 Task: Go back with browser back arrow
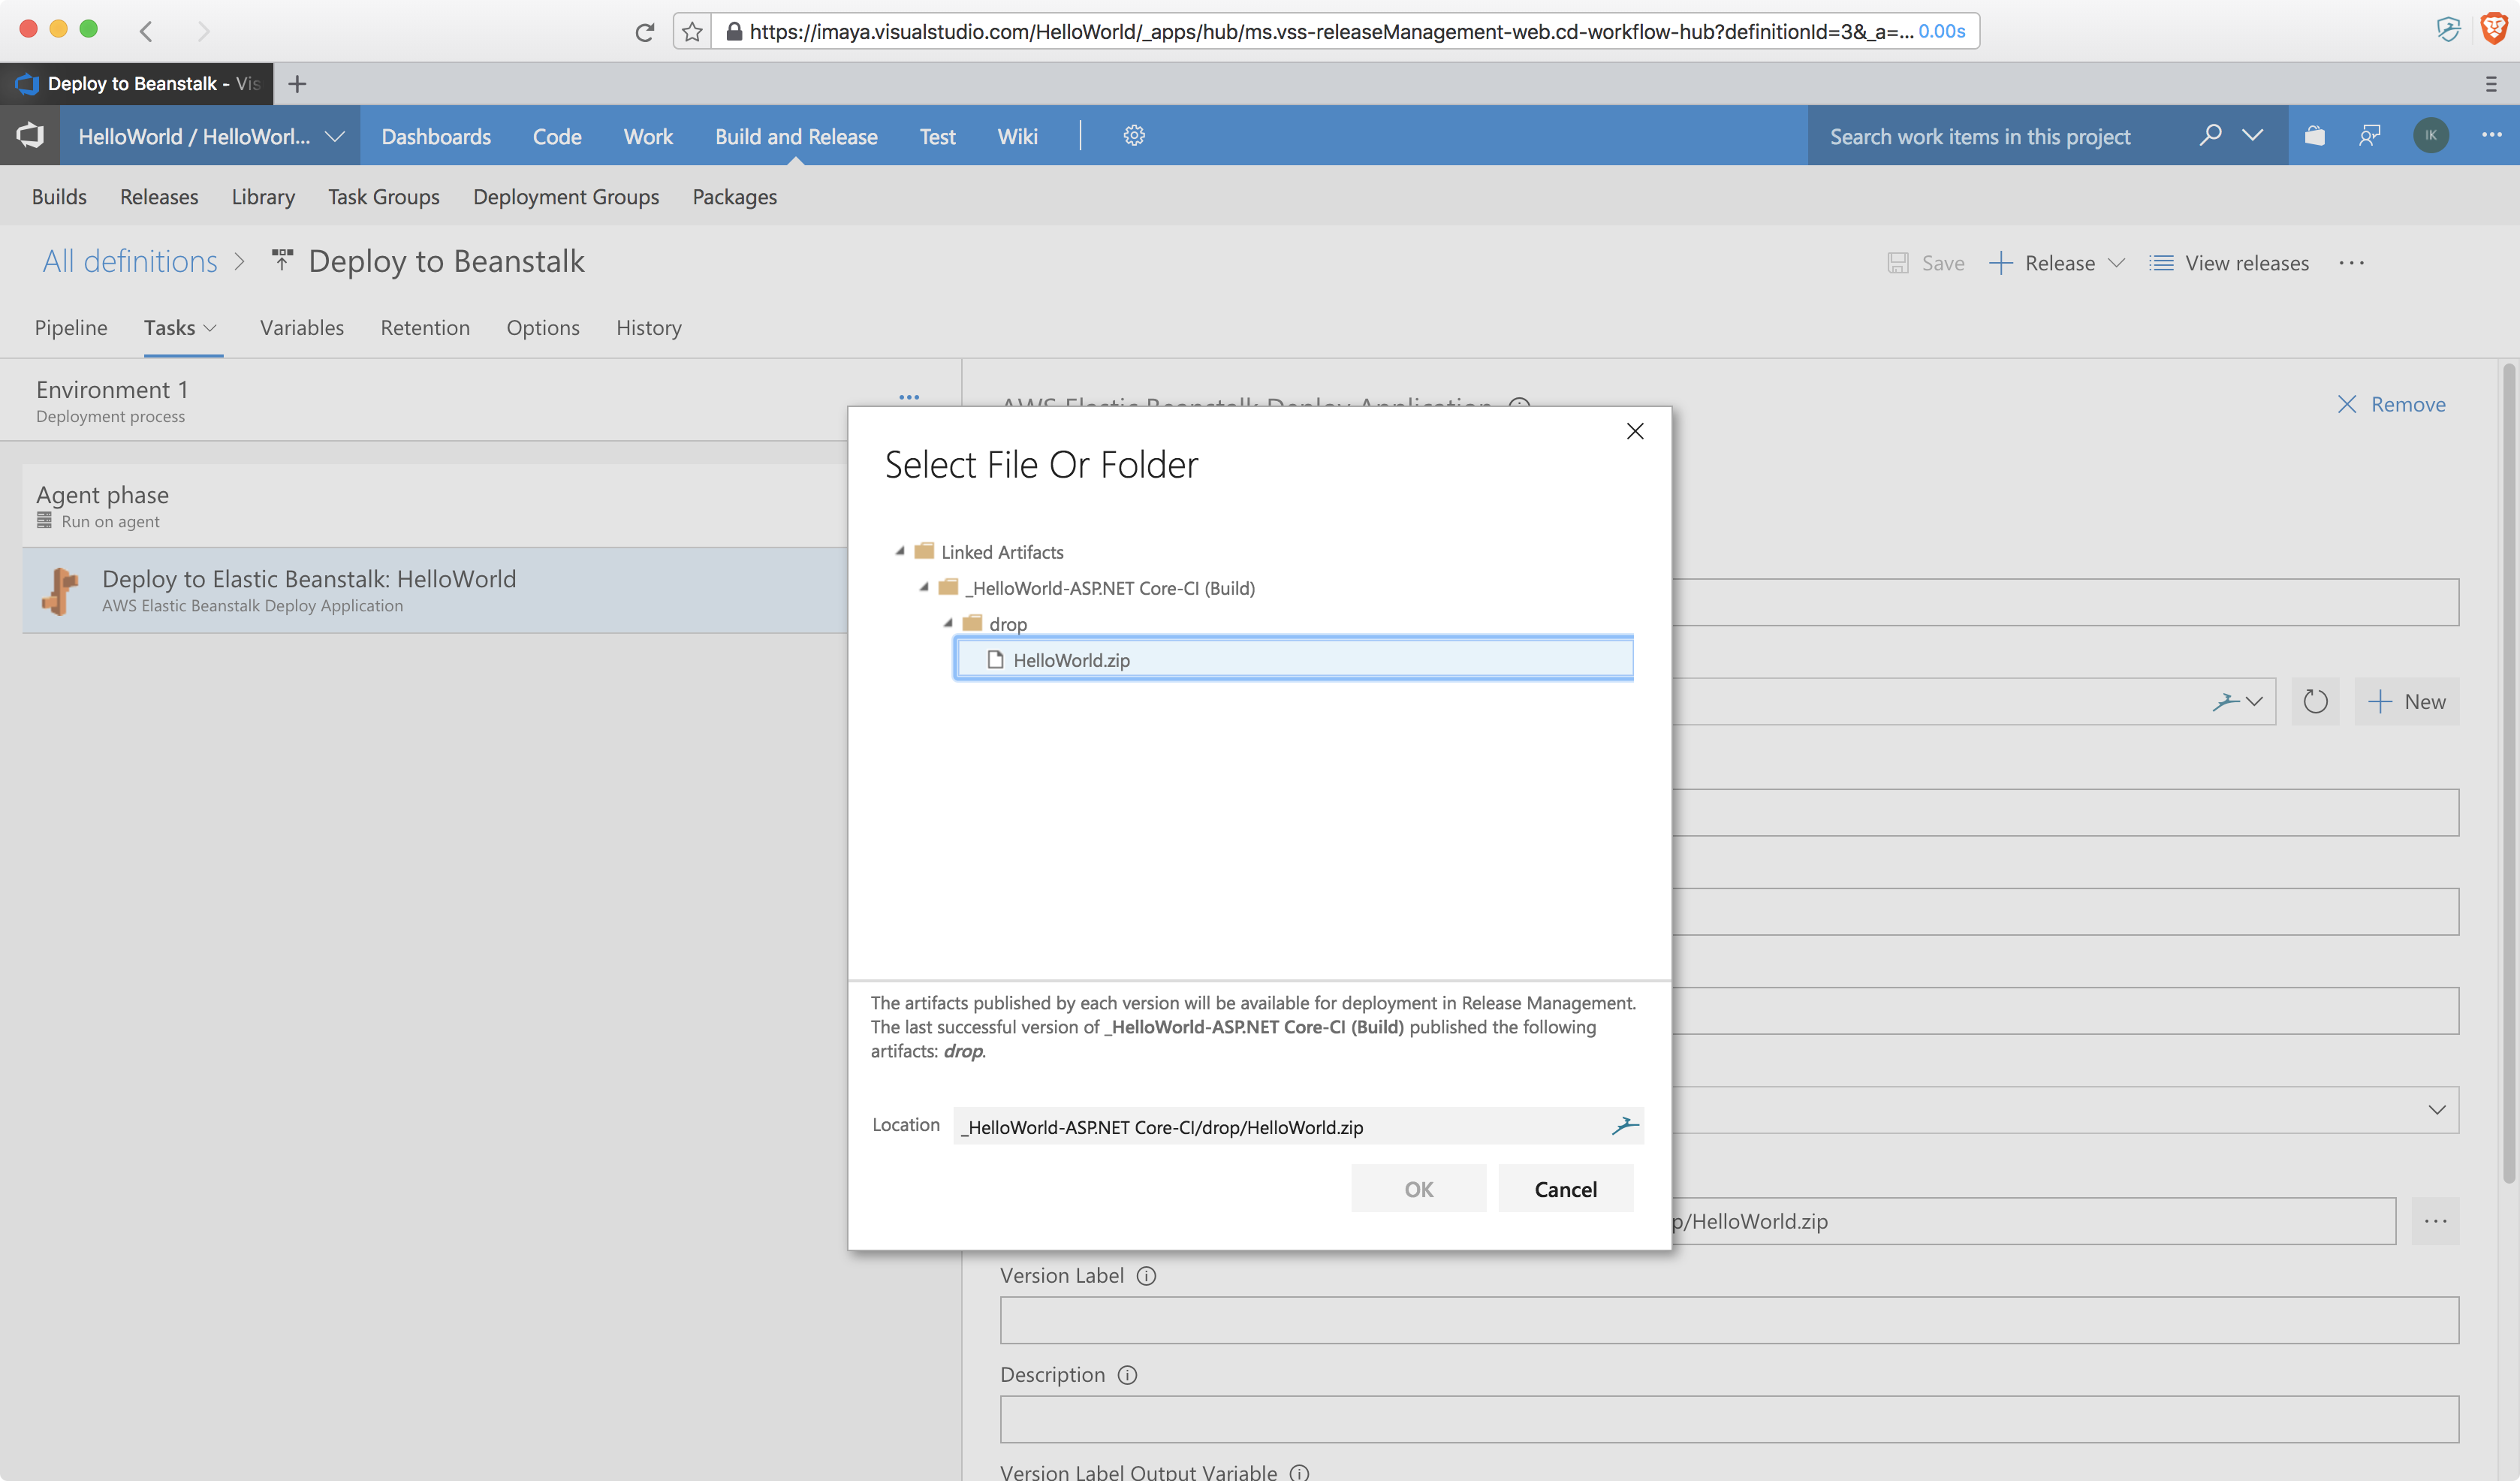coord(147,31)
